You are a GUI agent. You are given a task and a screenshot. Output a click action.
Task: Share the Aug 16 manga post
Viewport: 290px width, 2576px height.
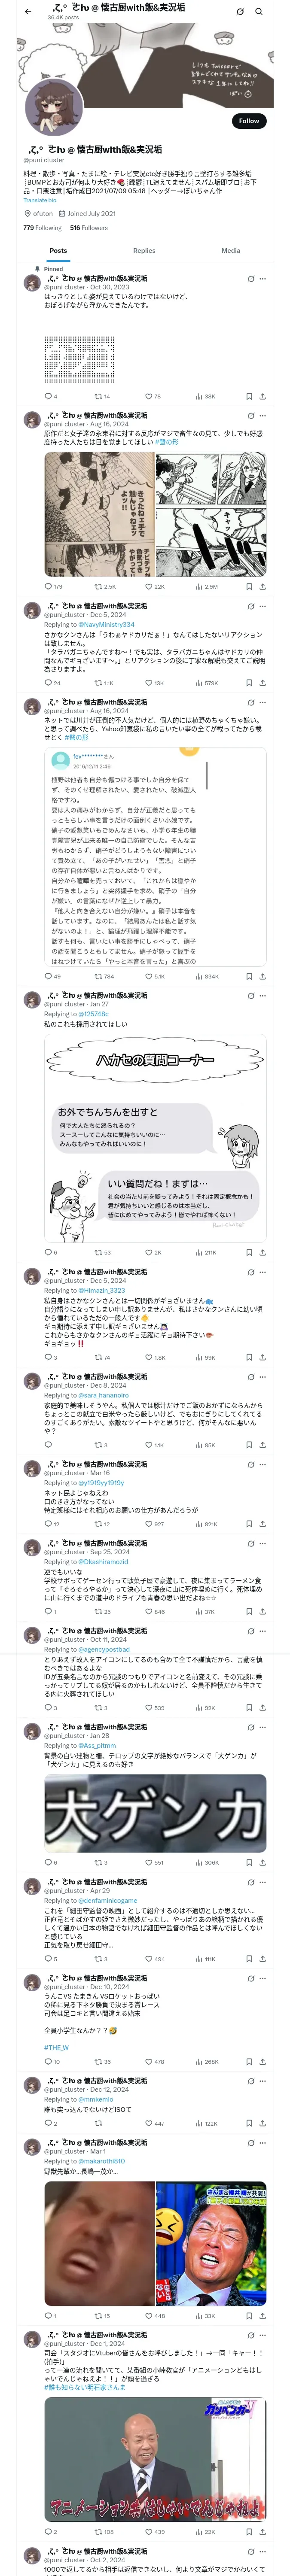pyautogui.click(x=262, y=587)
